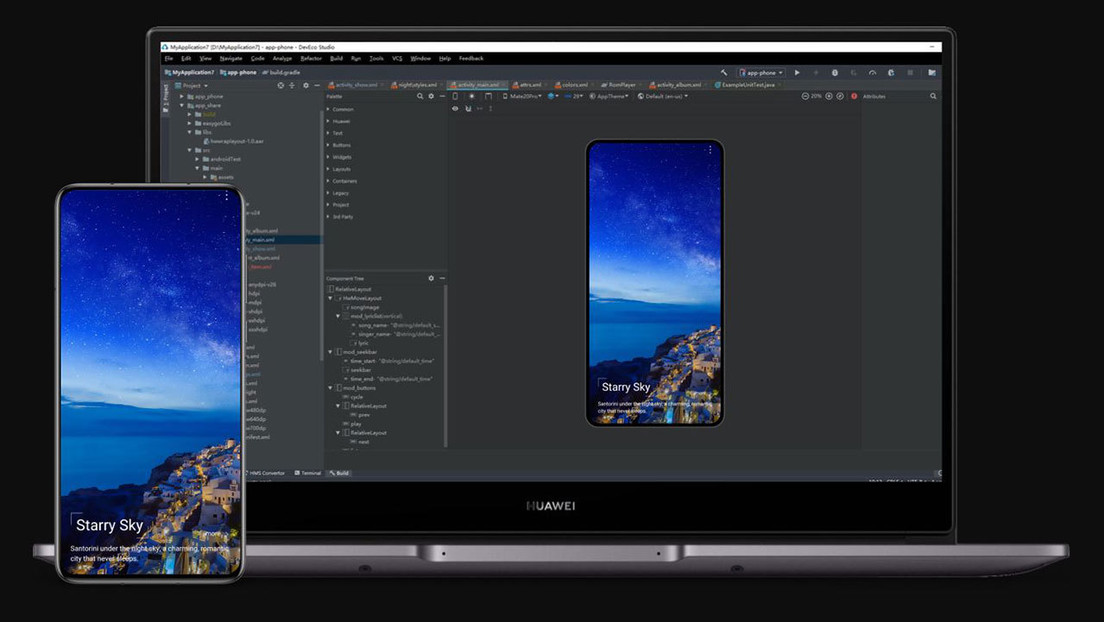Open the project-wide search magnifier icon
This screenshot has height=622, width=1104.
tap(933, 96)
